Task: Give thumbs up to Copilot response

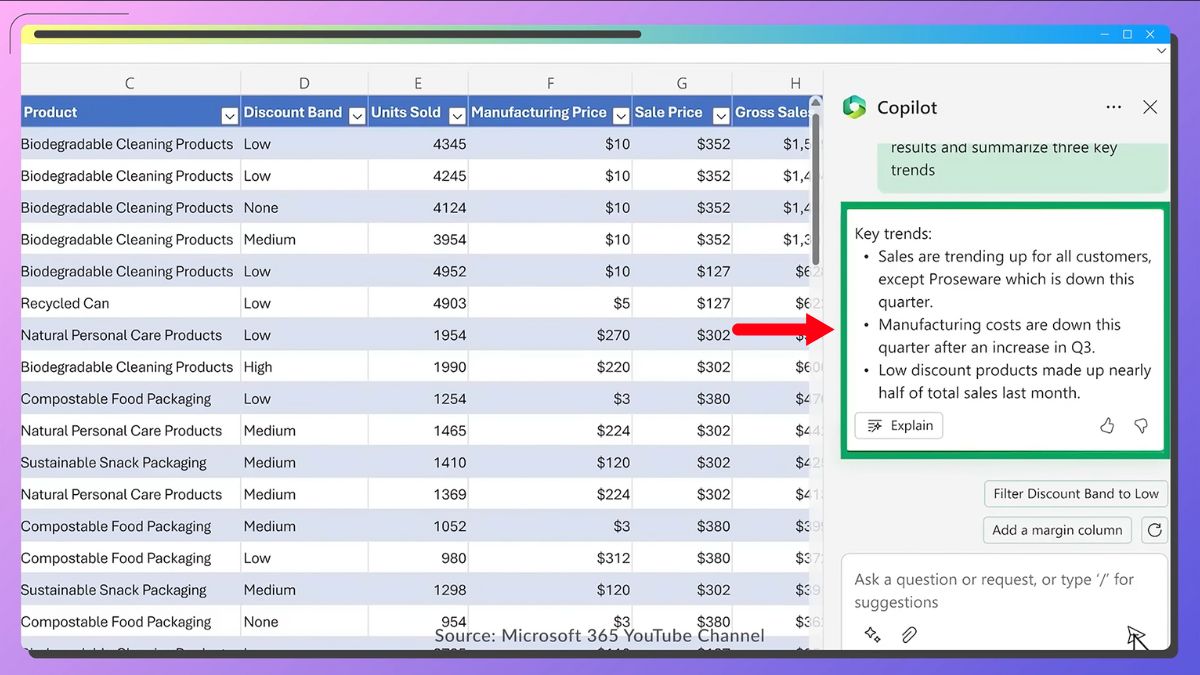Action: pos(1107,426)
